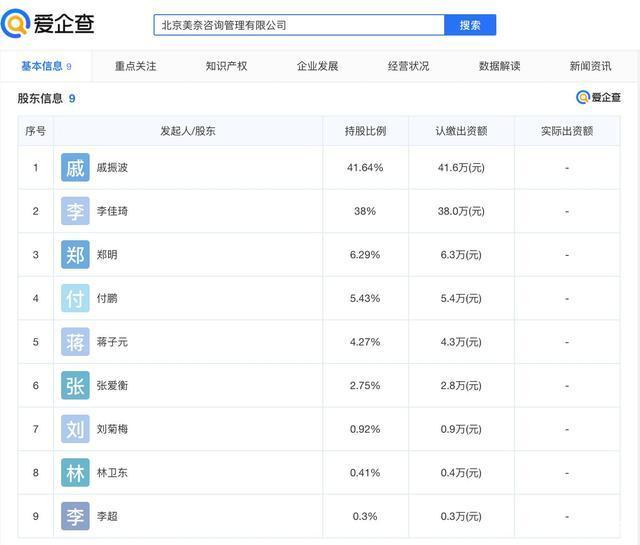Open the 重点关注 tab
Screen dimensions: 640x545
(x=135, y=66)
